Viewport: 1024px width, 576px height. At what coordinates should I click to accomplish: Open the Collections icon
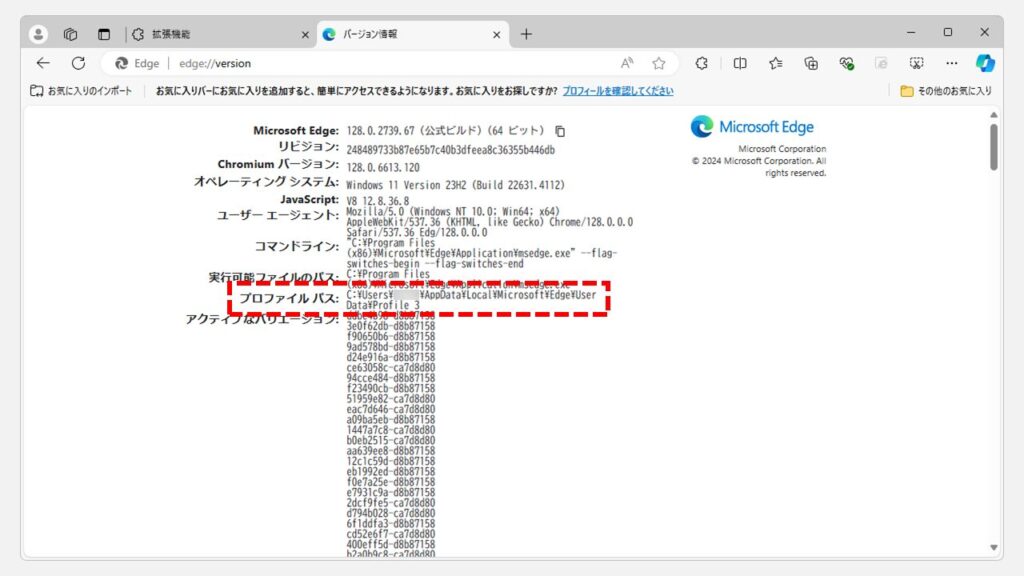point(811,63)
